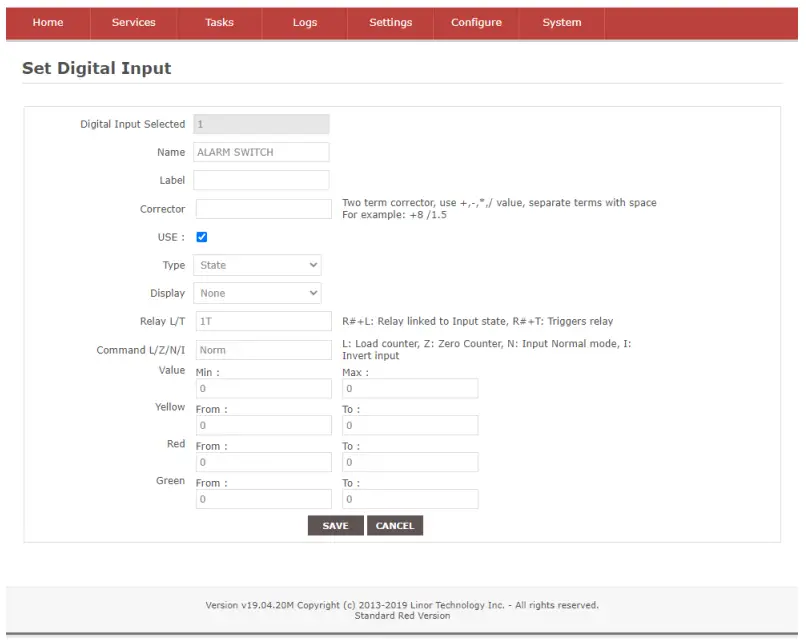
Task: Open the Home menu
Action: [x=48, y=23]
